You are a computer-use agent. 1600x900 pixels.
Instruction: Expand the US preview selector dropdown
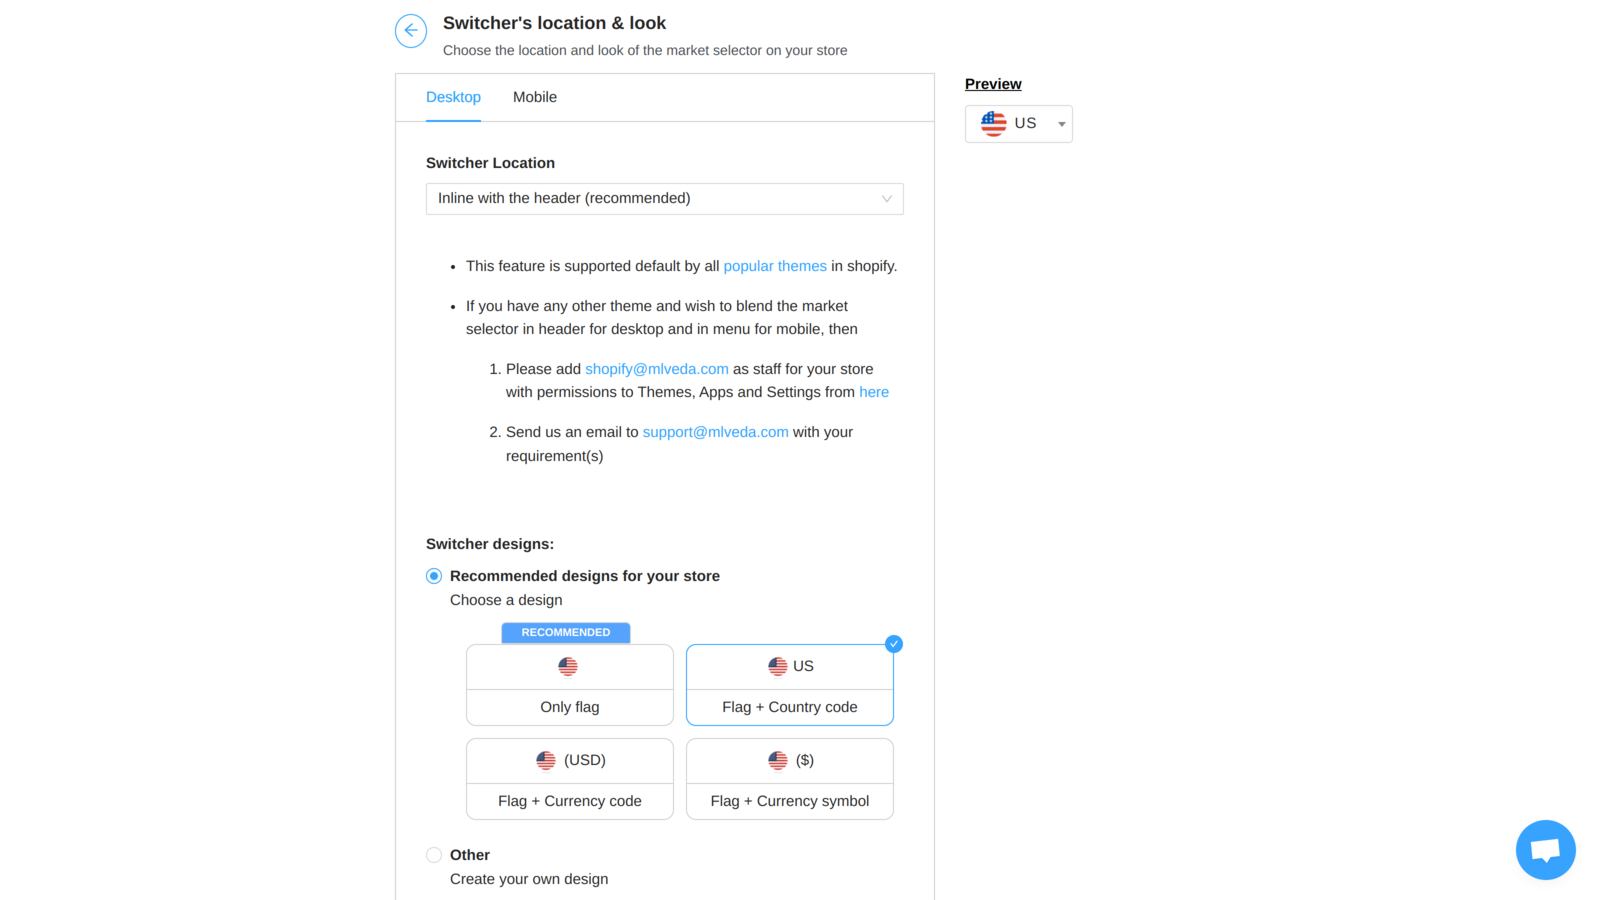(1060, 123)
